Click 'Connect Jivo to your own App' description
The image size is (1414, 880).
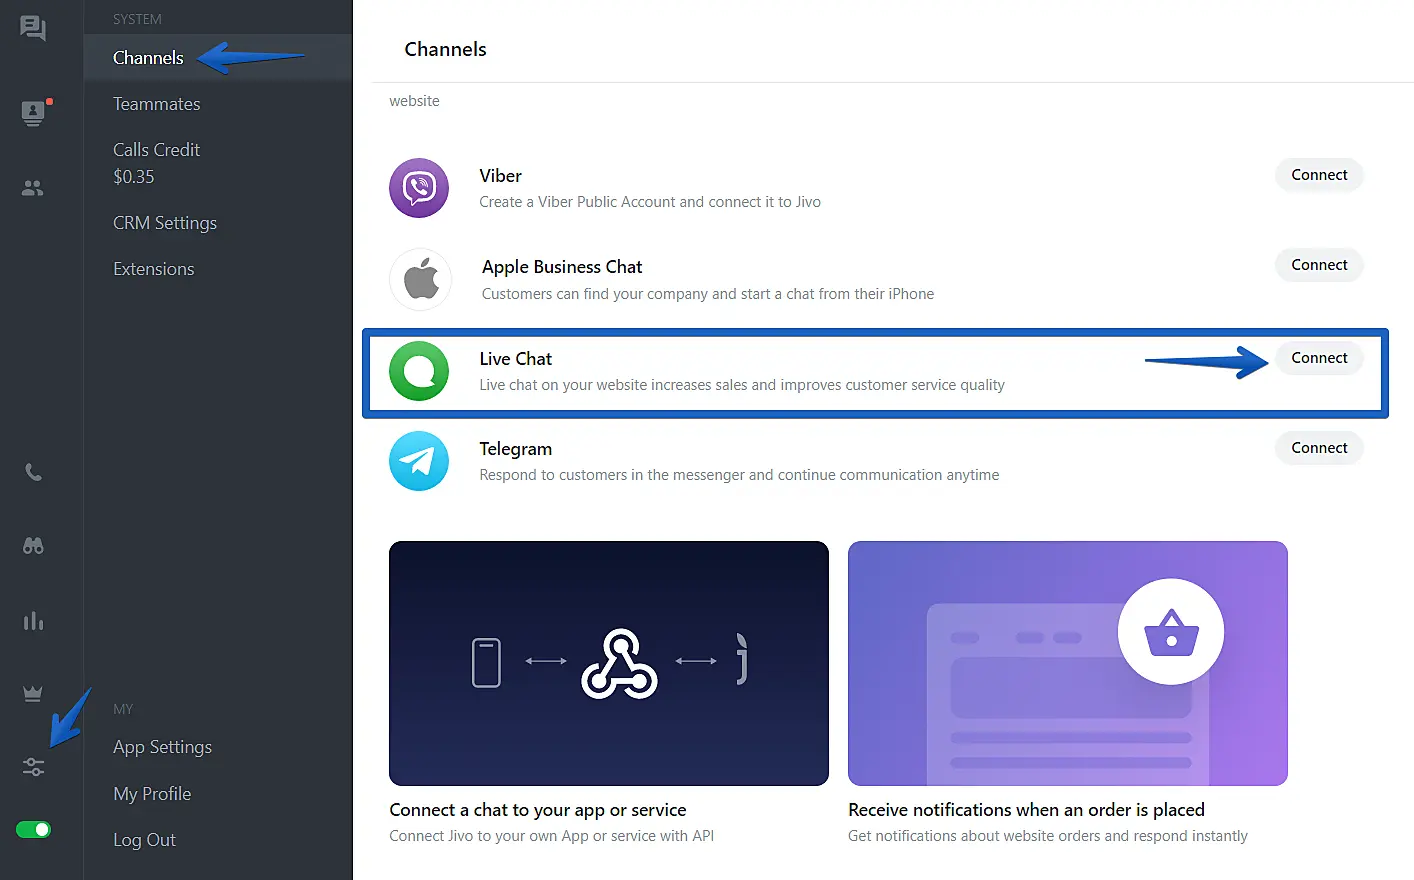tap(552, 836)
